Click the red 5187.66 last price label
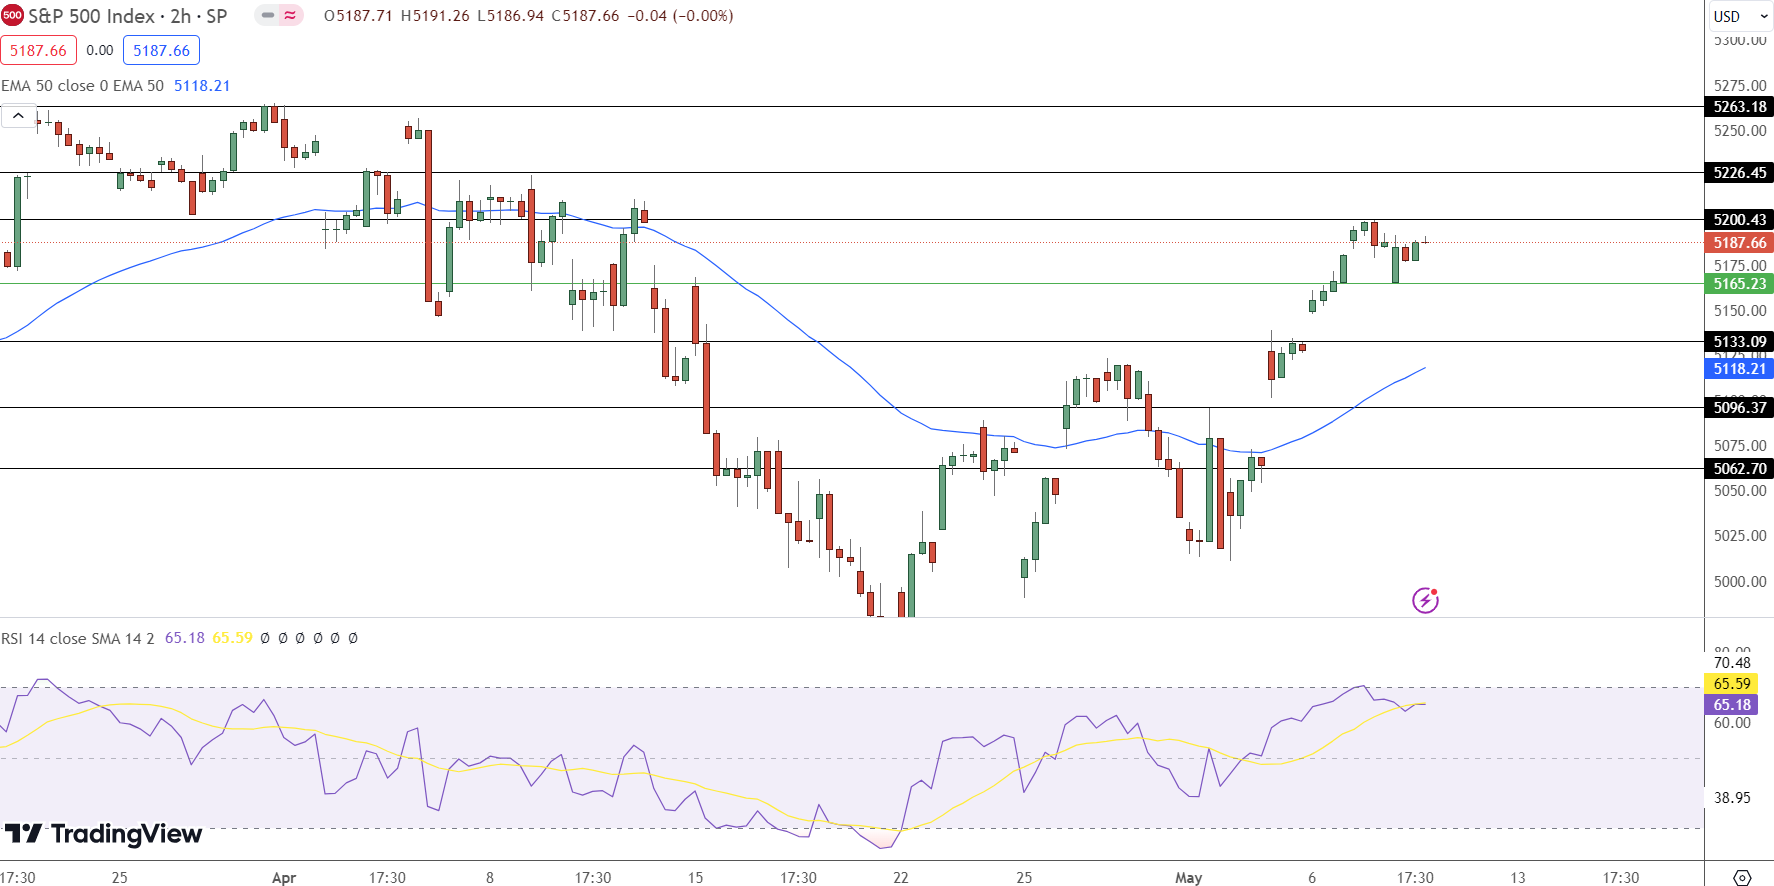The width and height of the screenshot is (1774, 886). pyautogui.click(x=1739, y=243)
